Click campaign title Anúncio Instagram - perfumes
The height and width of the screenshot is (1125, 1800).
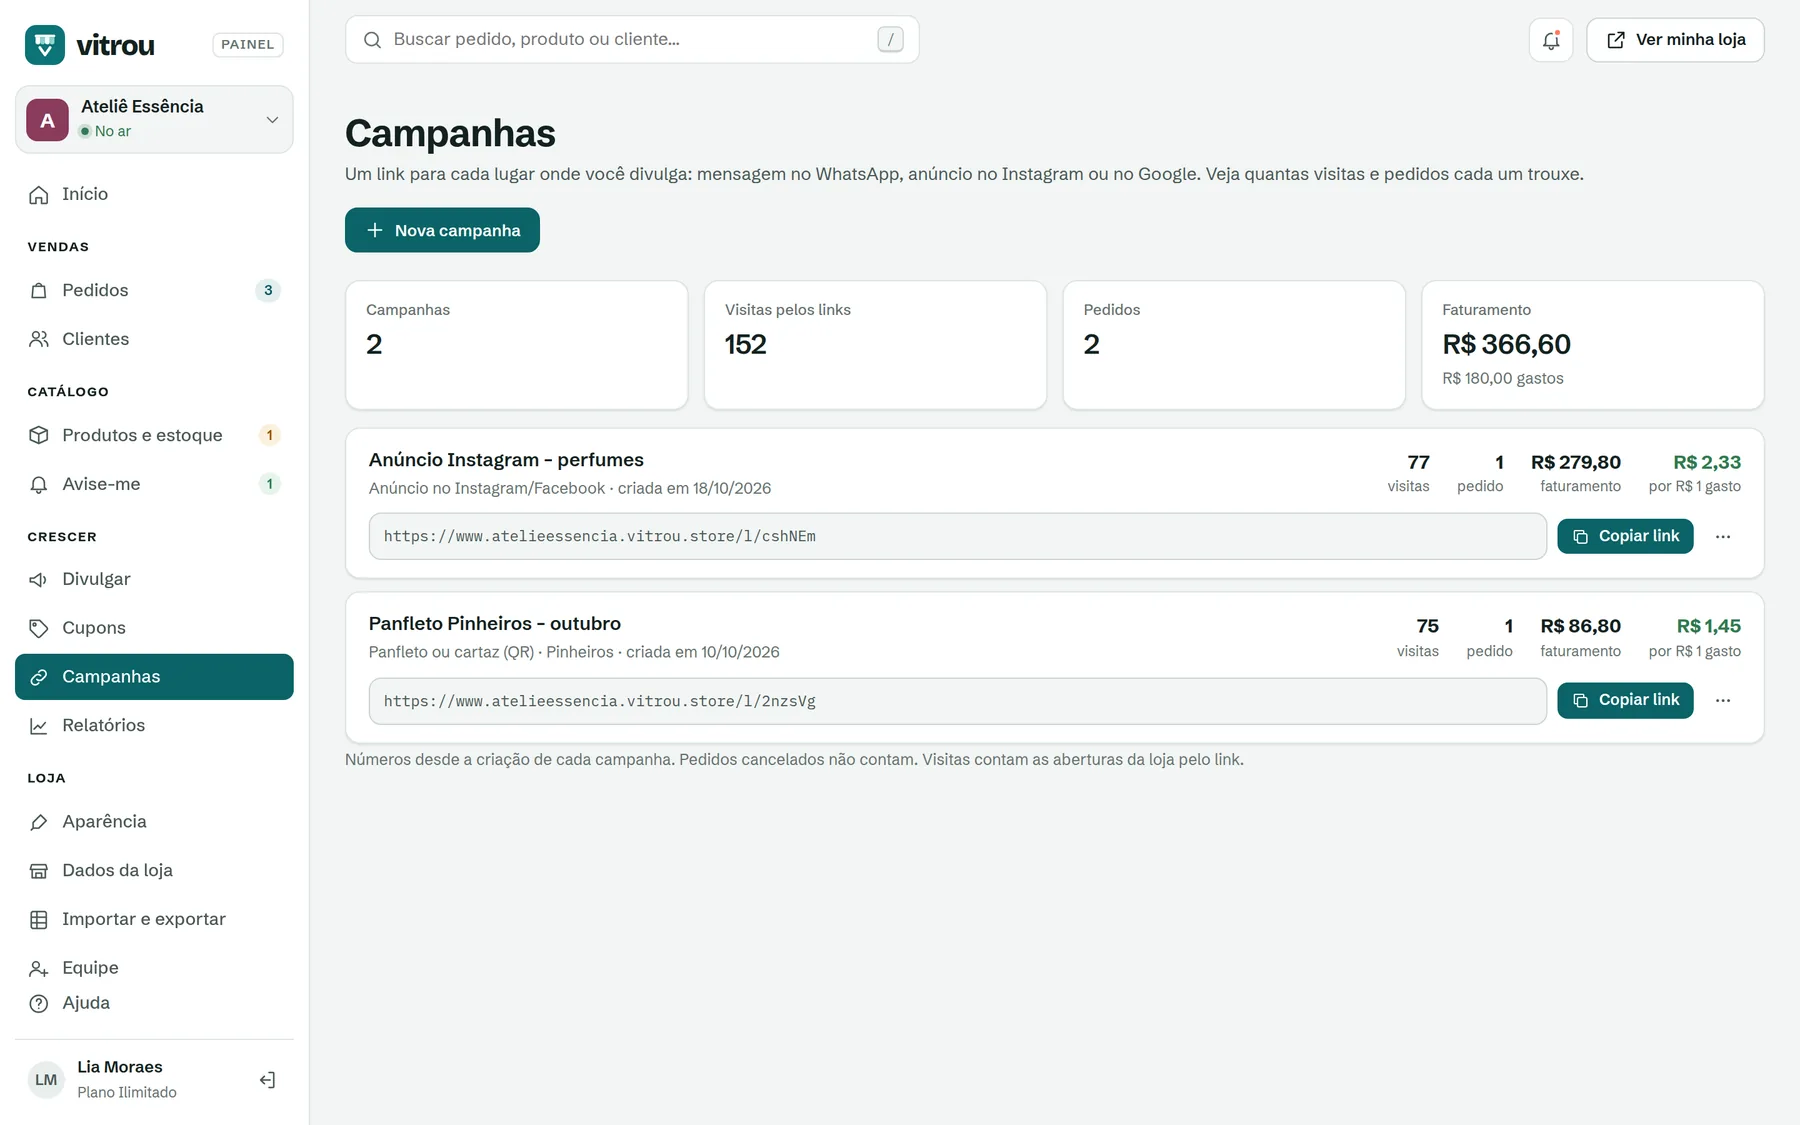coord(506,460)
